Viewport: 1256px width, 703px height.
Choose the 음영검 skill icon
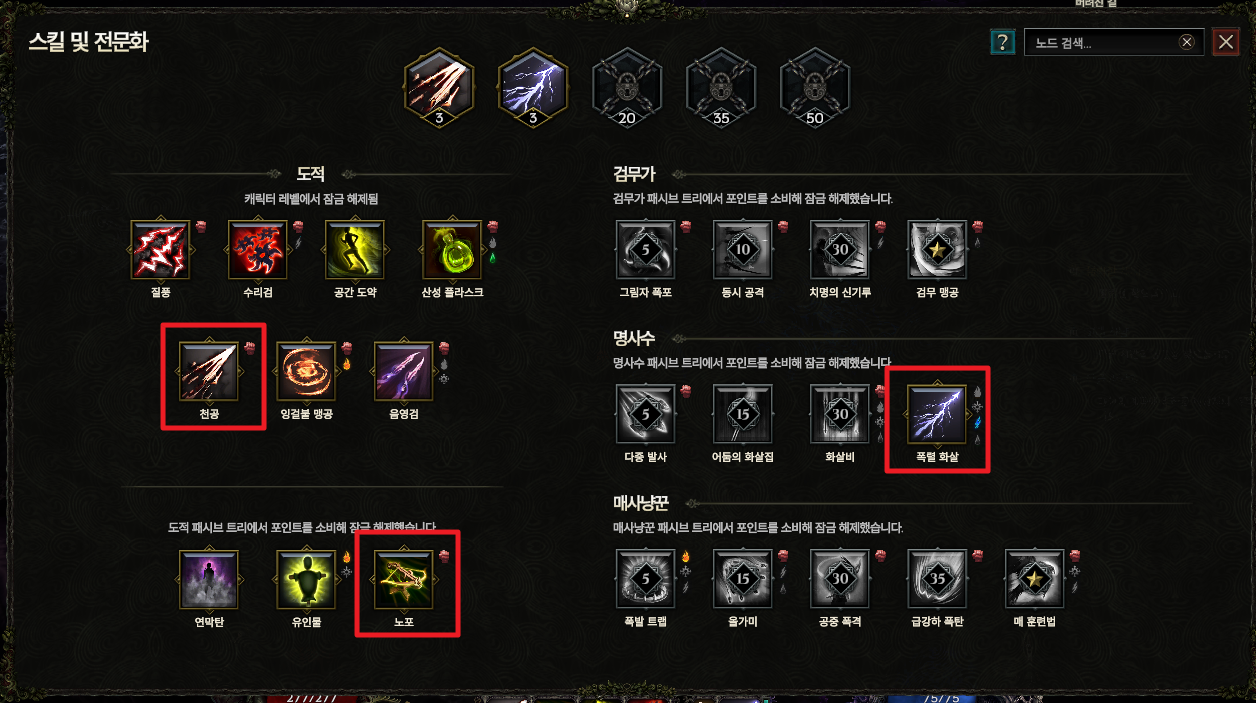pyautogui.click(x=404, y=371)
